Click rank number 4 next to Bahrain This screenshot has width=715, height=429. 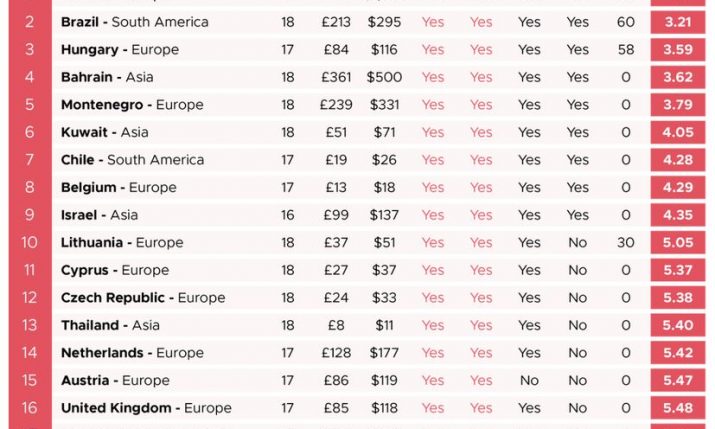[x=29, y=77]
